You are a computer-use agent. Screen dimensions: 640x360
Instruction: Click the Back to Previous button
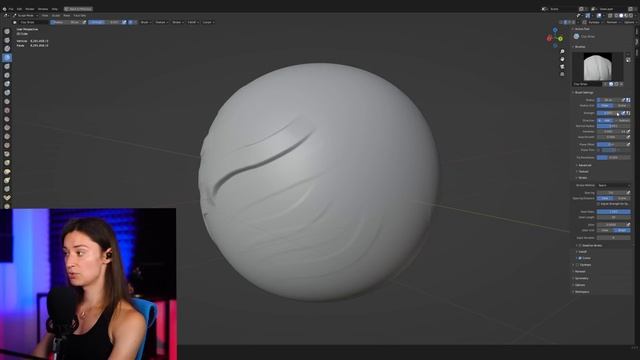78,9
